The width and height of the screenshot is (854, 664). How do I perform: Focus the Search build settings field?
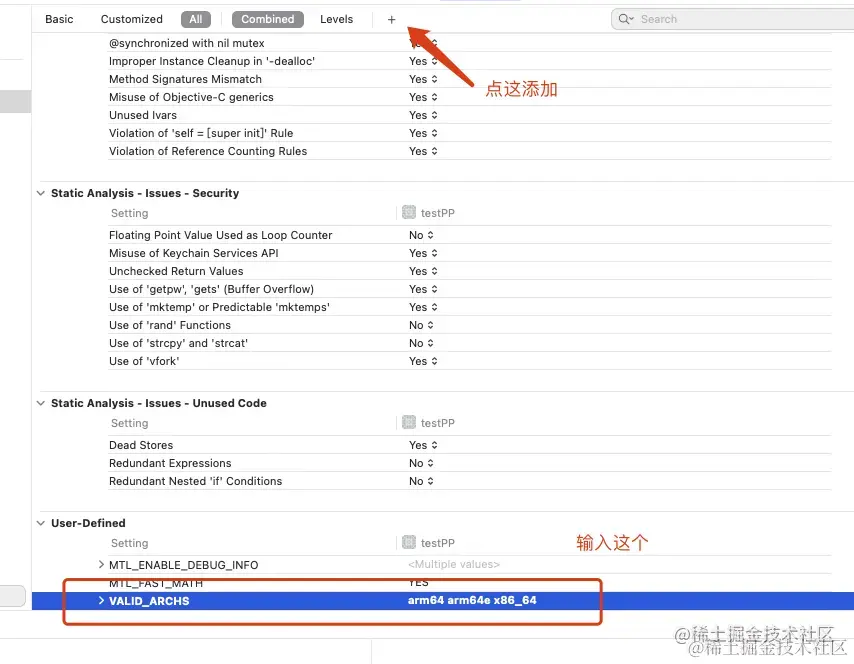coord(733,19)
